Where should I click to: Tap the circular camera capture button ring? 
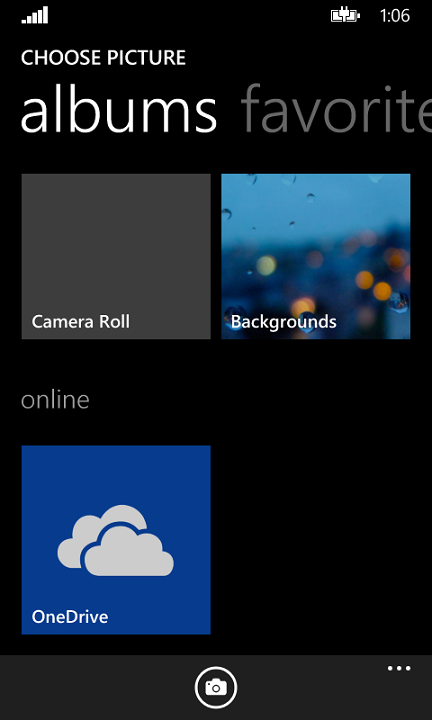tap(216, 687)
